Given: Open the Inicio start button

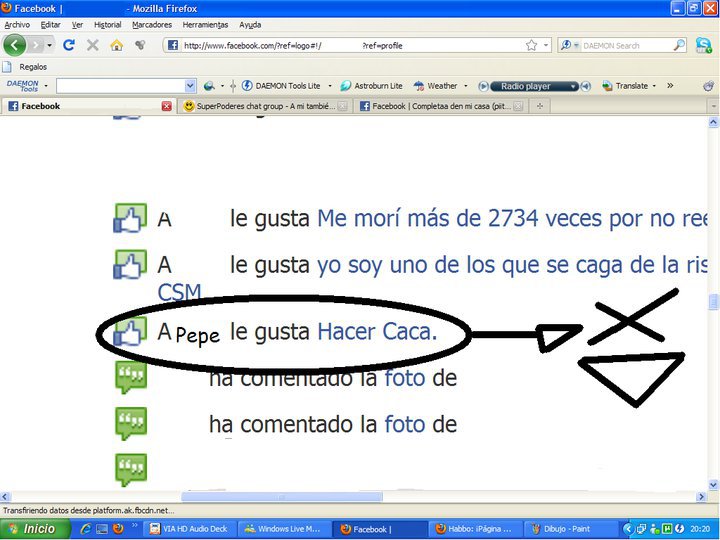Looking at the screenshot, I should [x=36, y=529].
